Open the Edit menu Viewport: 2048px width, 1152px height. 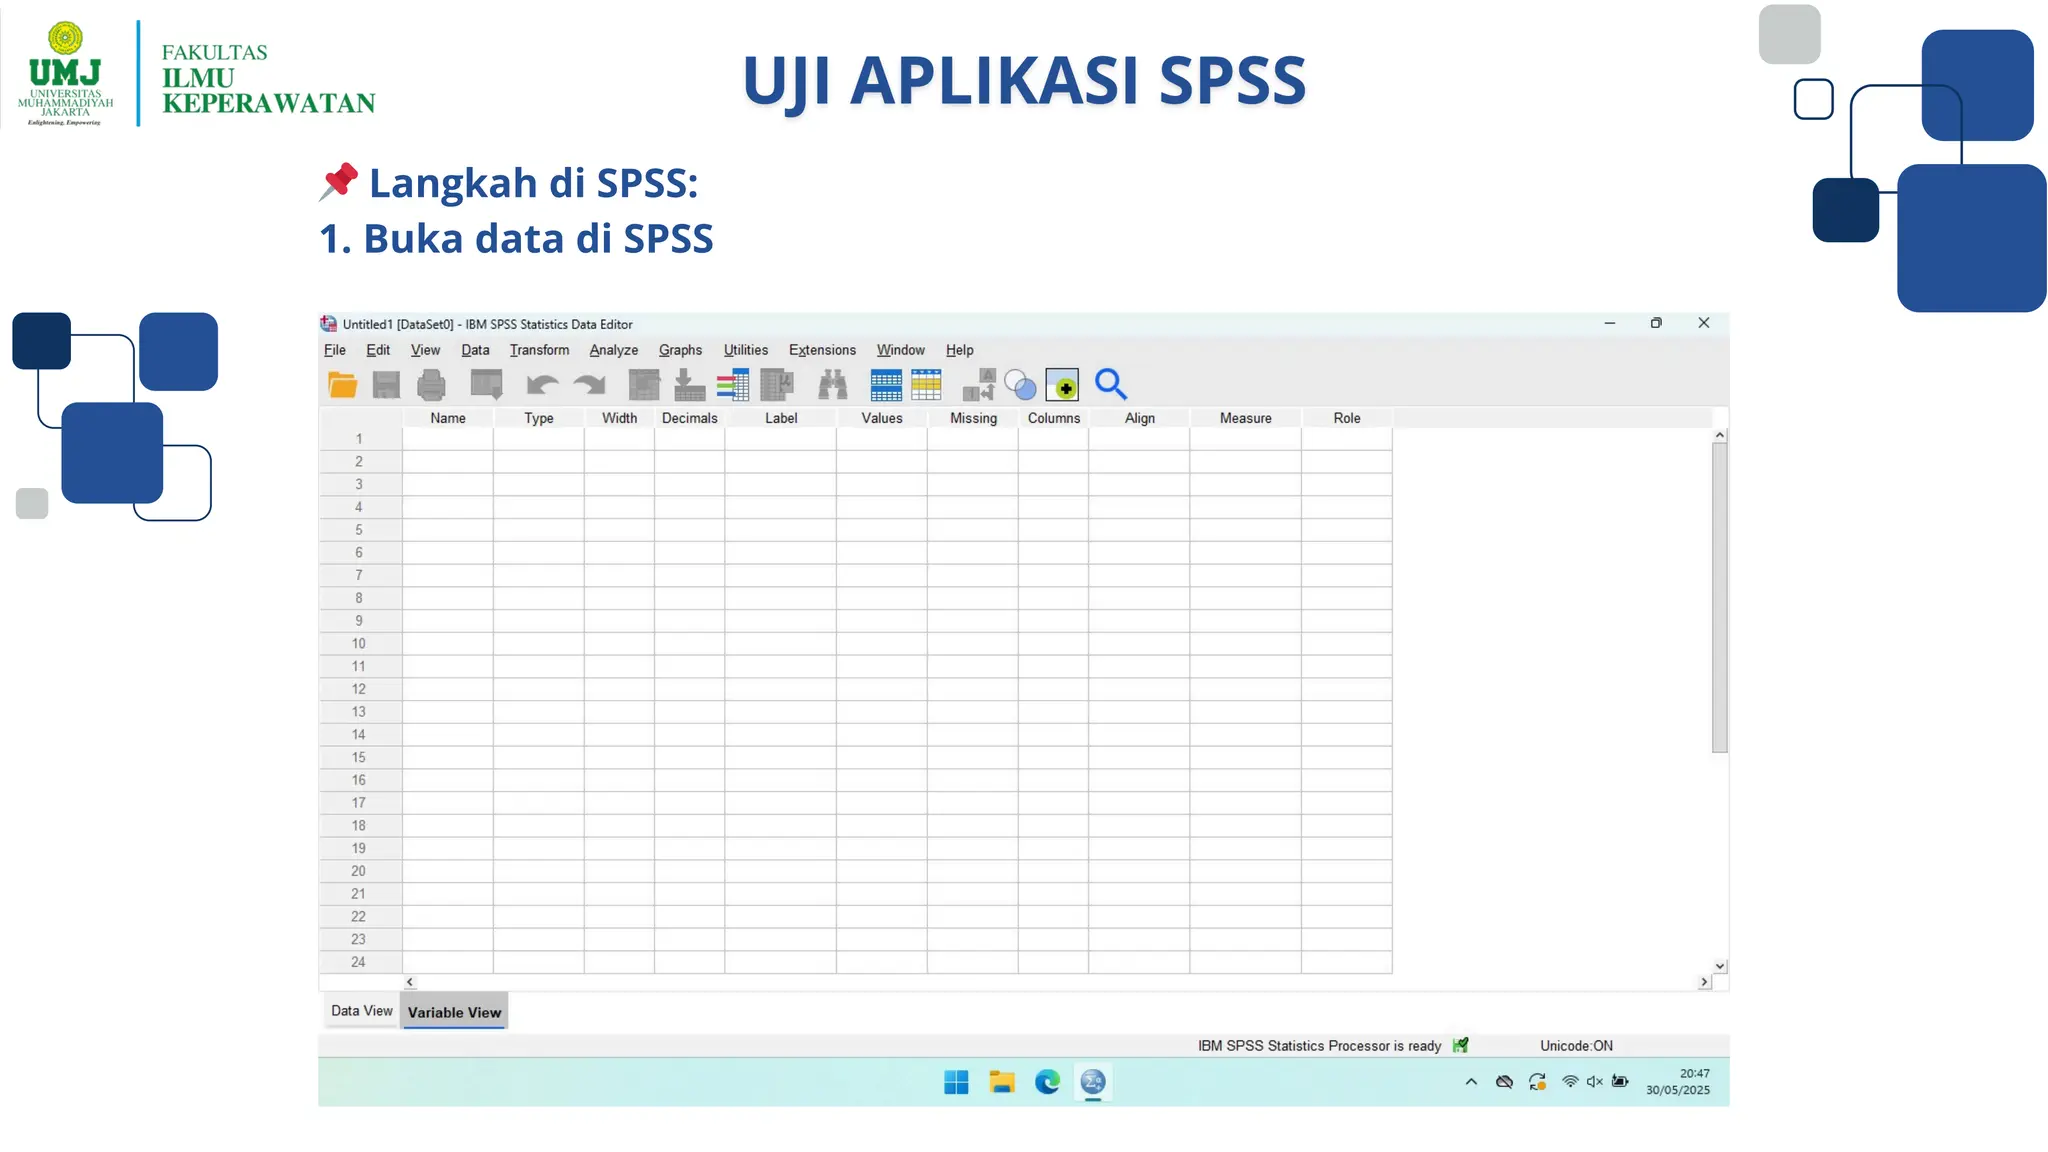[378, 350]
